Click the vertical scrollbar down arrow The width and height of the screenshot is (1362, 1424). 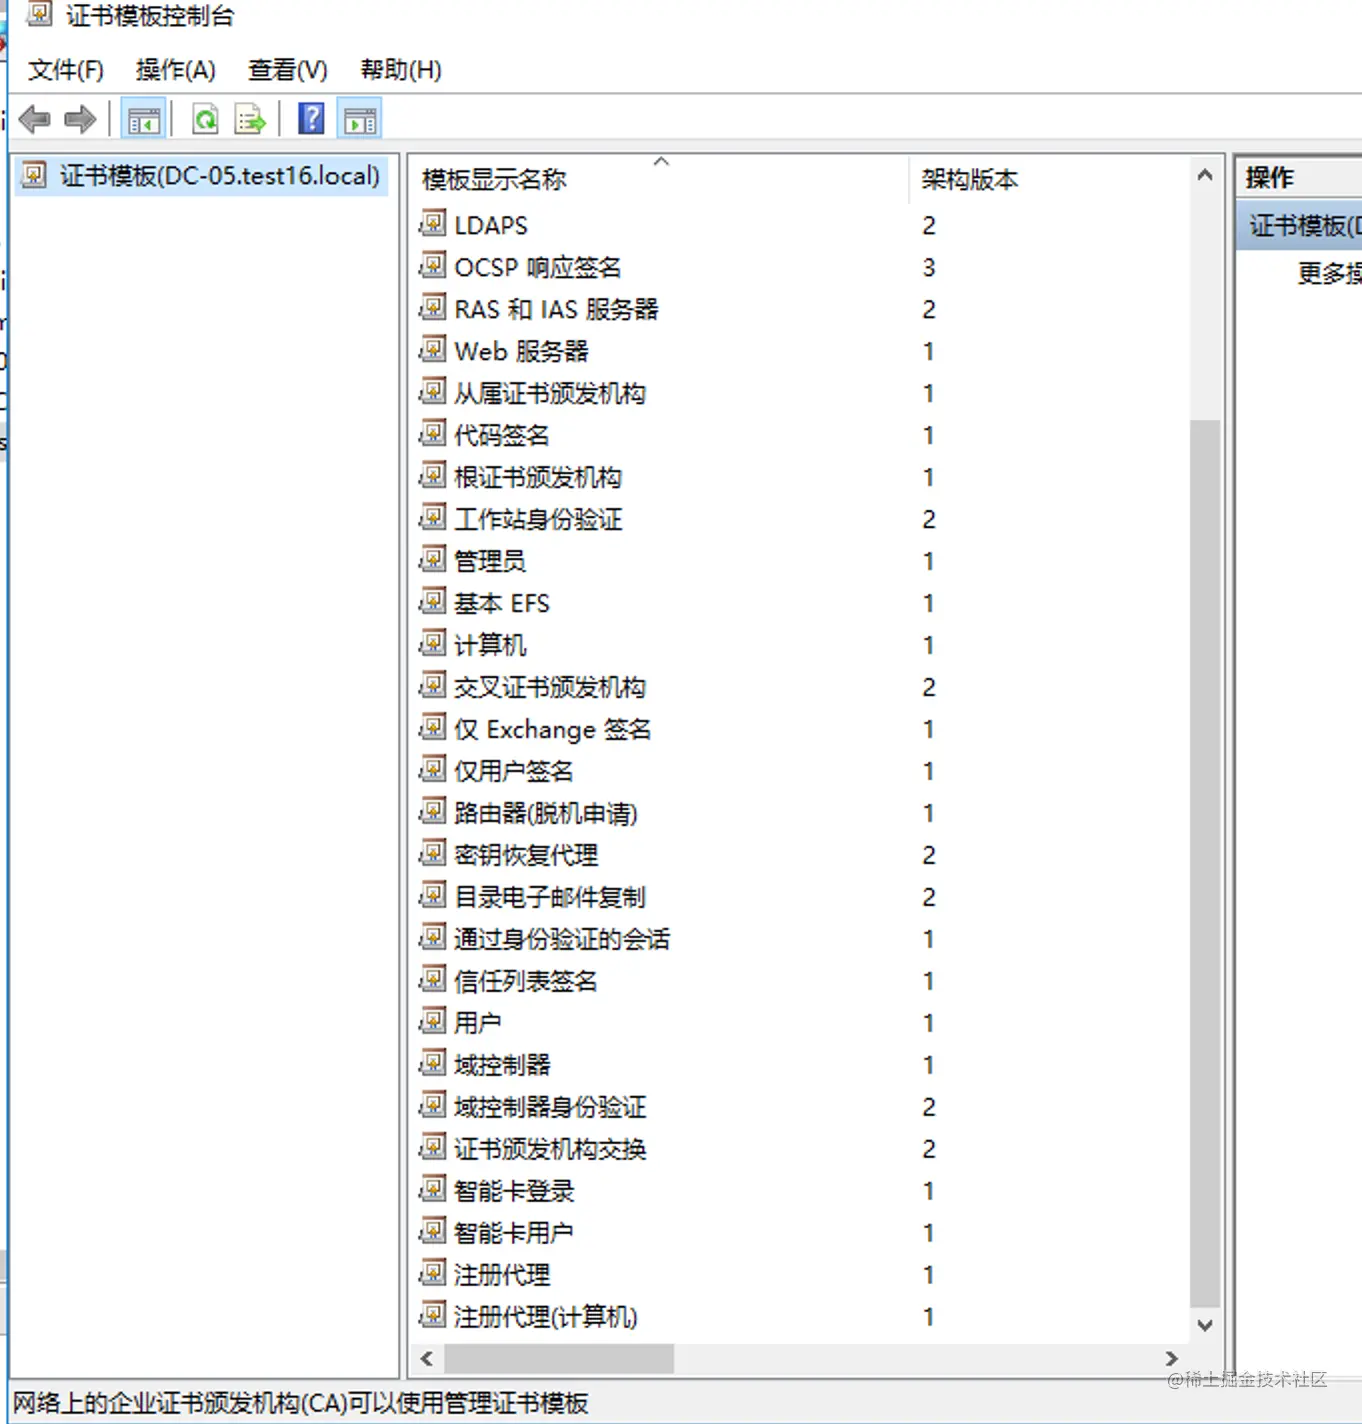coord(1205,1325)
